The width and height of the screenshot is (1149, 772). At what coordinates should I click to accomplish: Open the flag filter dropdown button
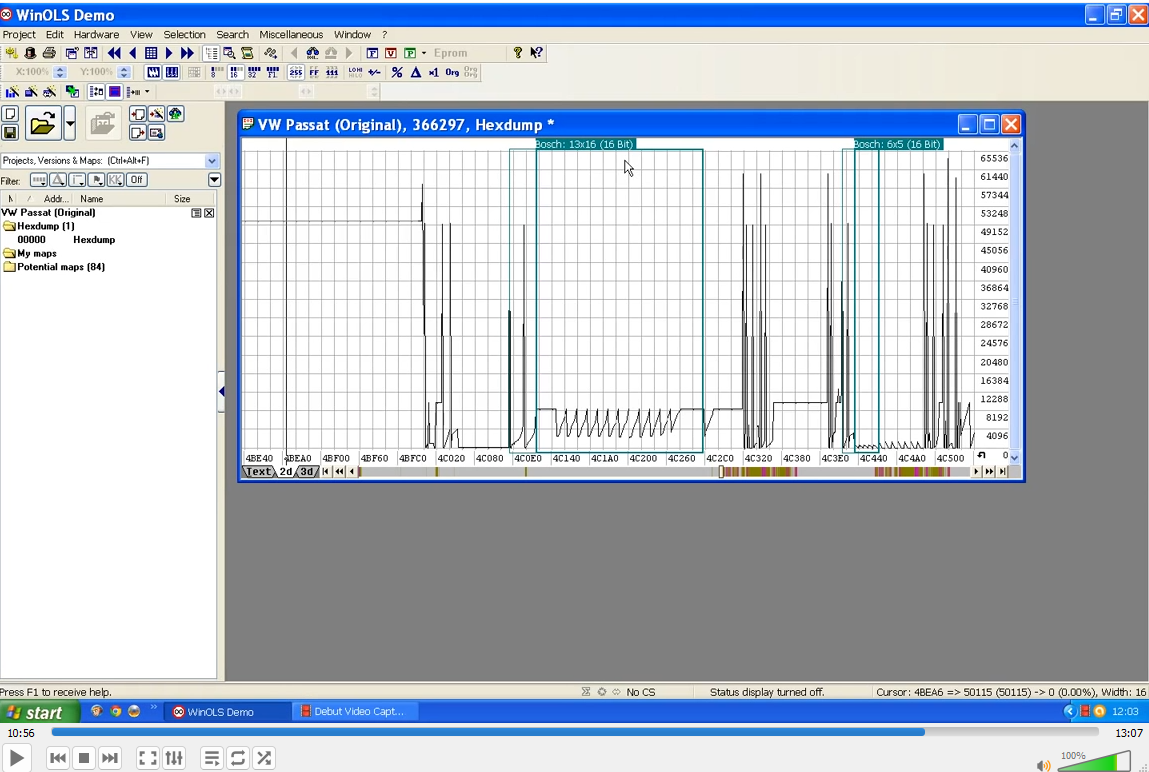tap(96, 179)
